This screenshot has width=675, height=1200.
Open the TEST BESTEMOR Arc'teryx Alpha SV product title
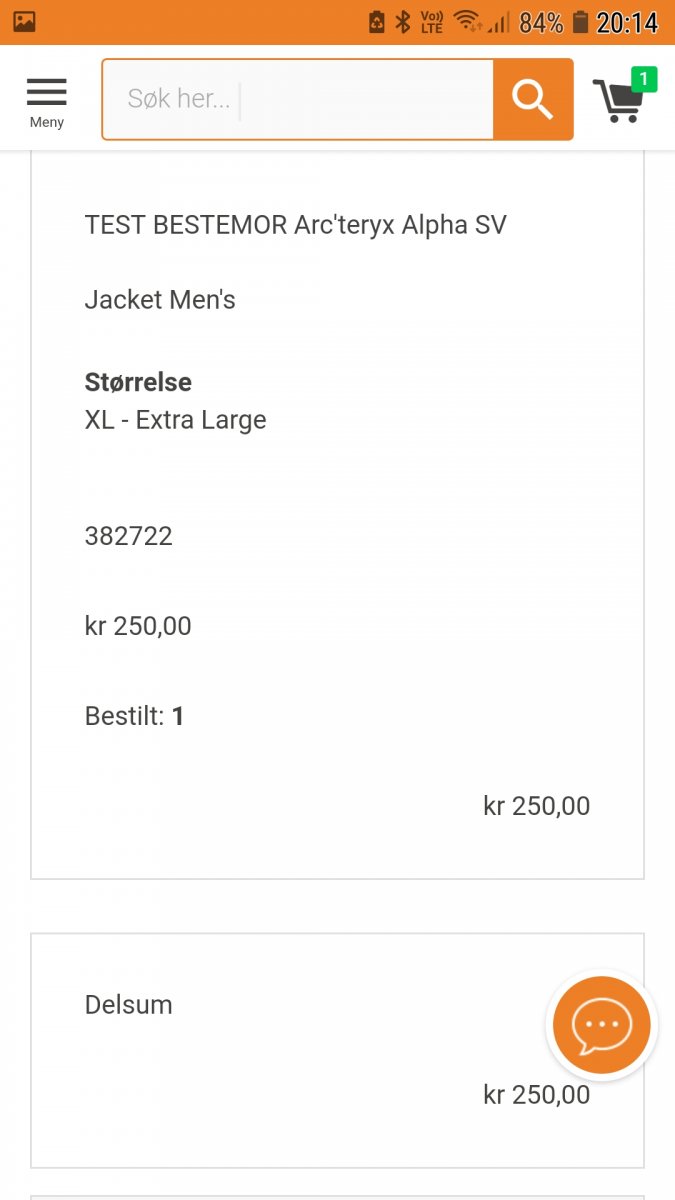(295, 225)
